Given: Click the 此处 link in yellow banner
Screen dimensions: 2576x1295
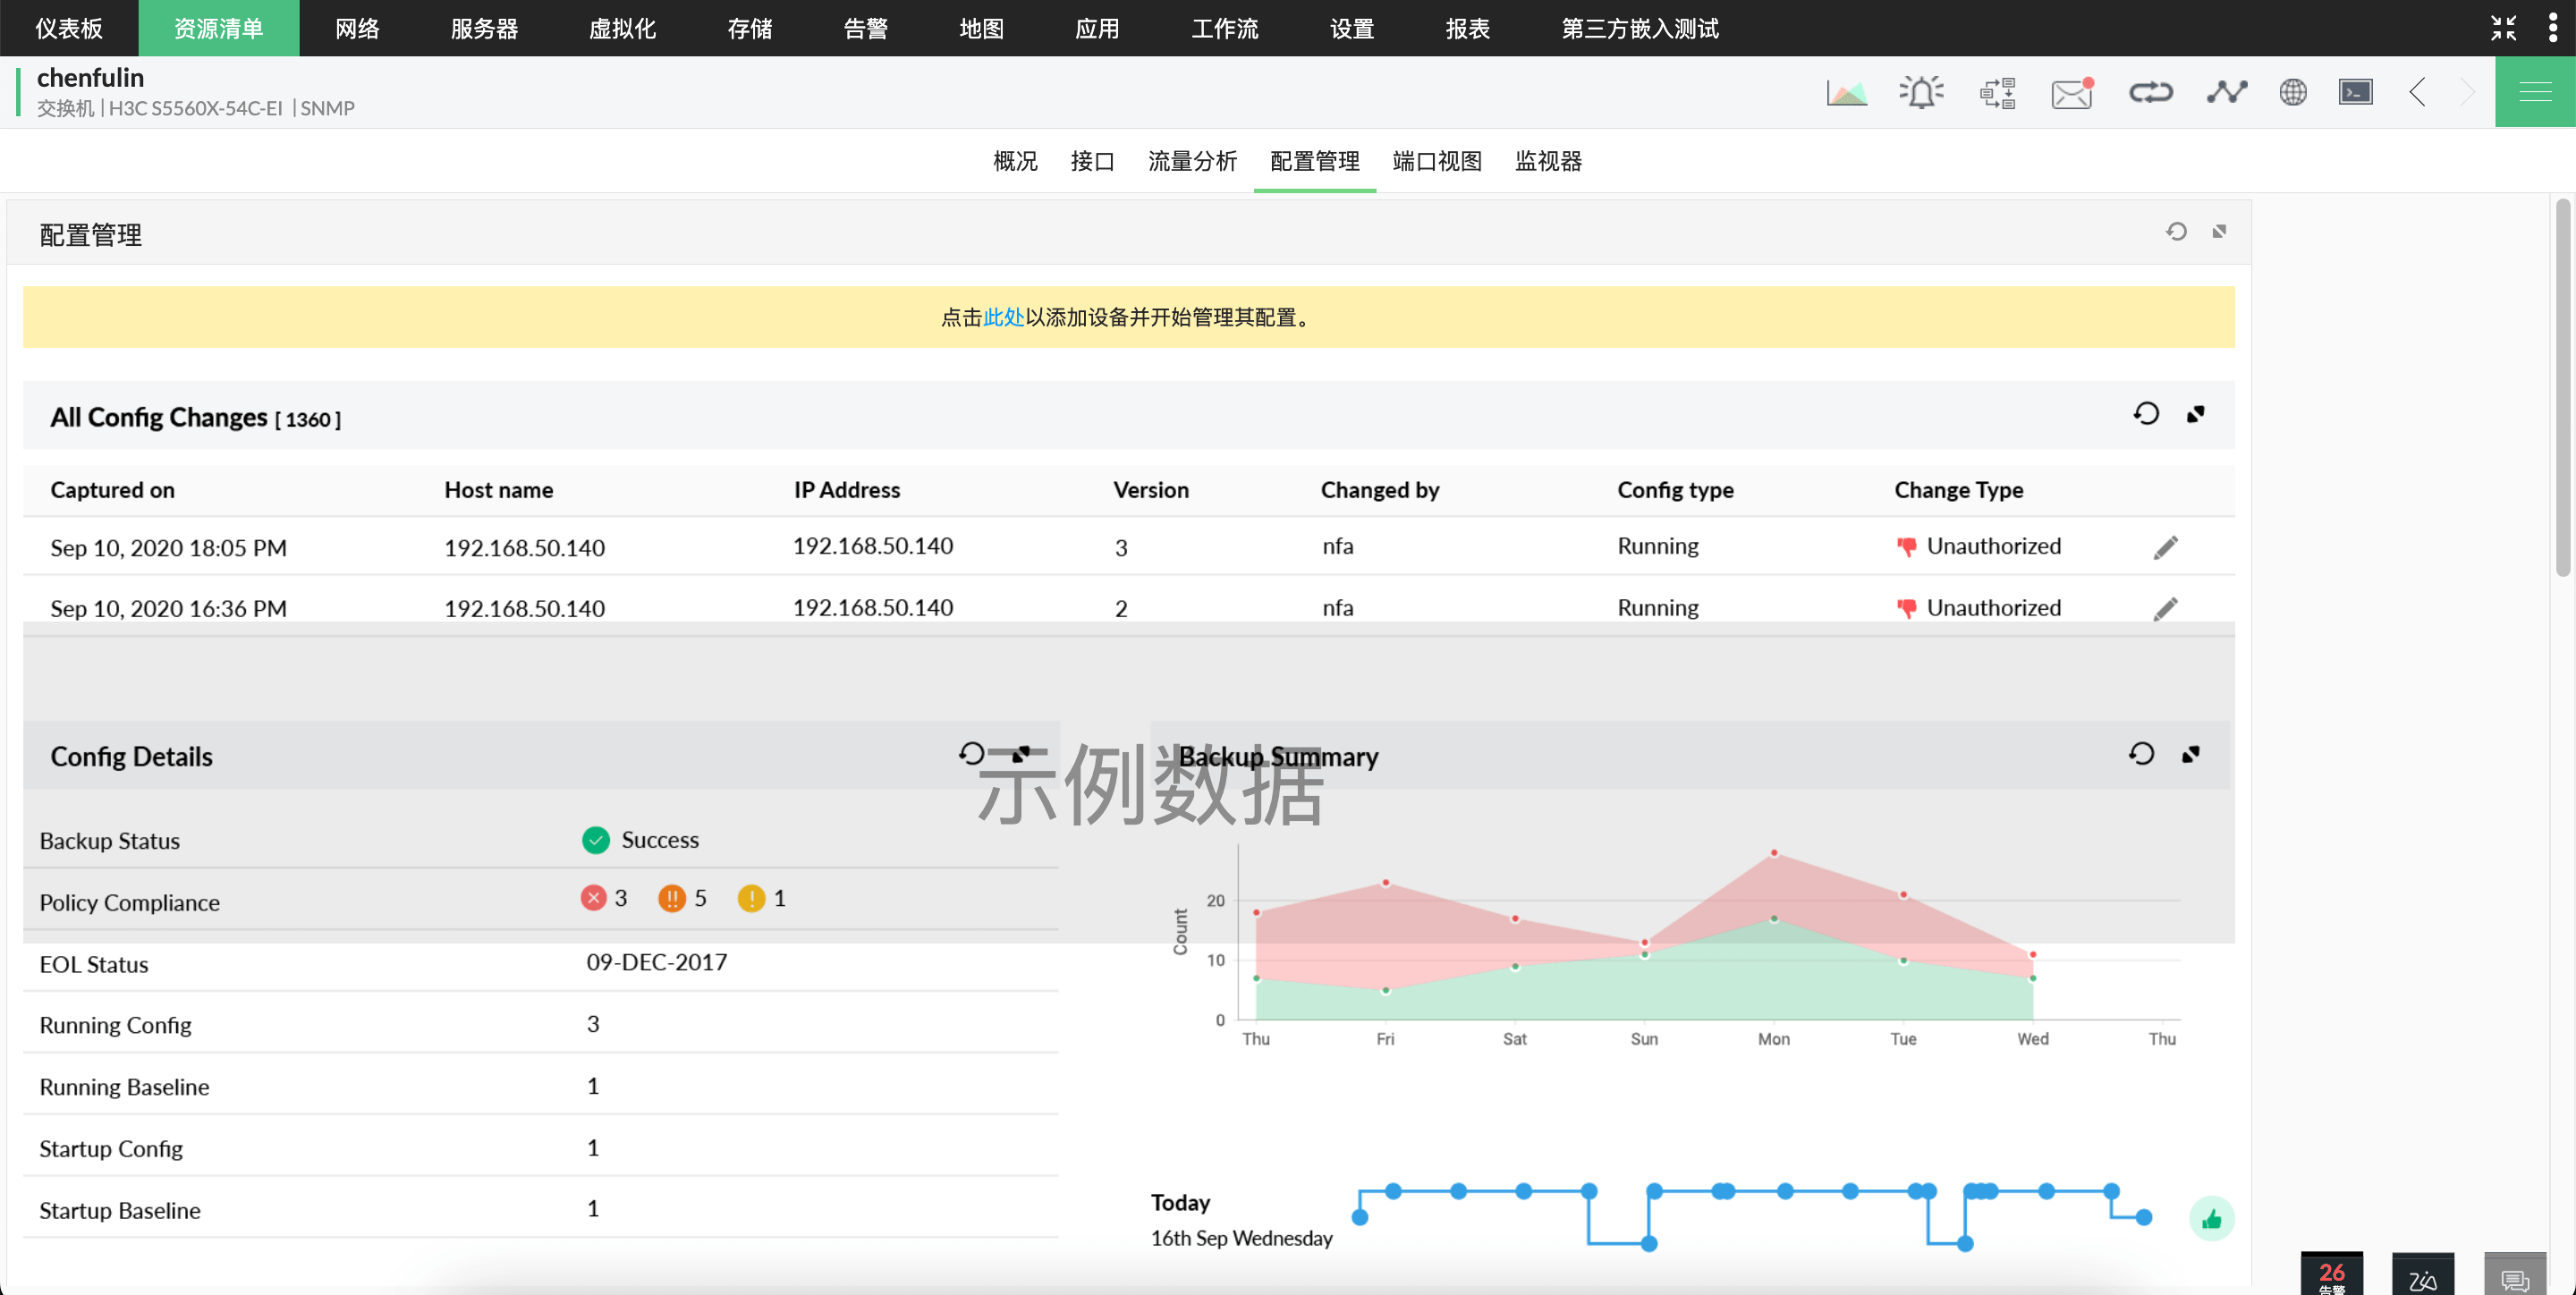Looking at the screenshot, I should (x=1003, y=318).
